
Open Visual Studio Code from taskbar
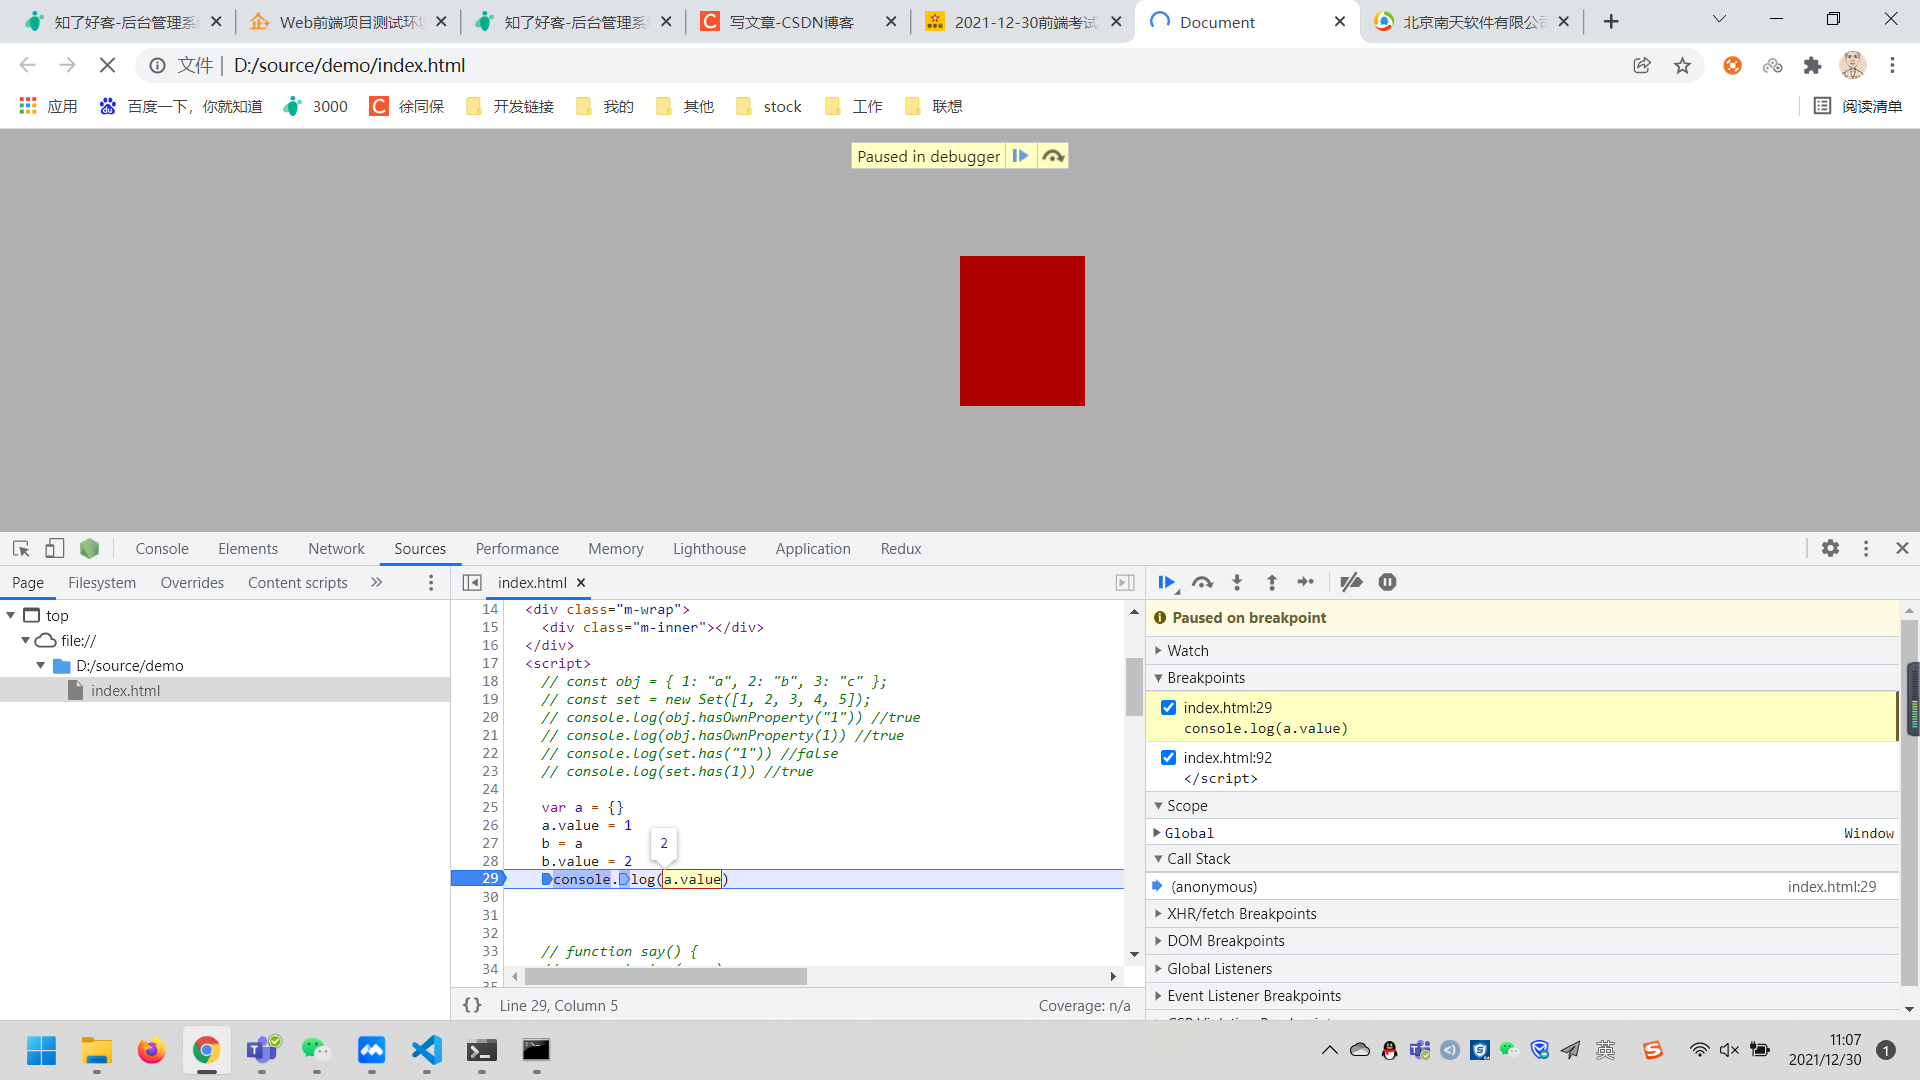click(426, 1049)
